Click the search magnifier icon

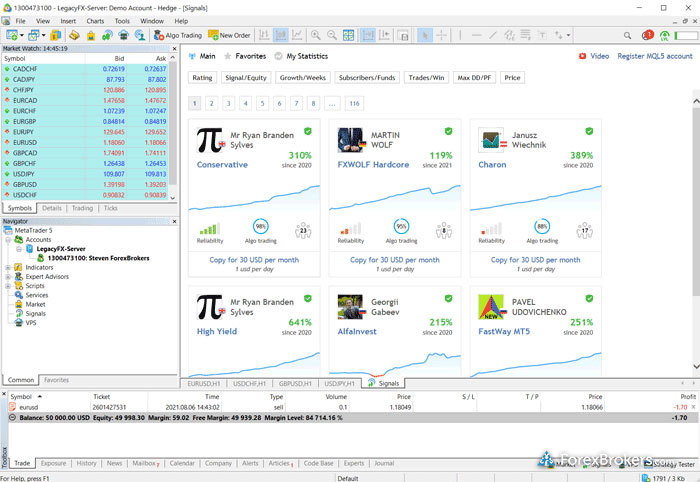pos(627,35)
